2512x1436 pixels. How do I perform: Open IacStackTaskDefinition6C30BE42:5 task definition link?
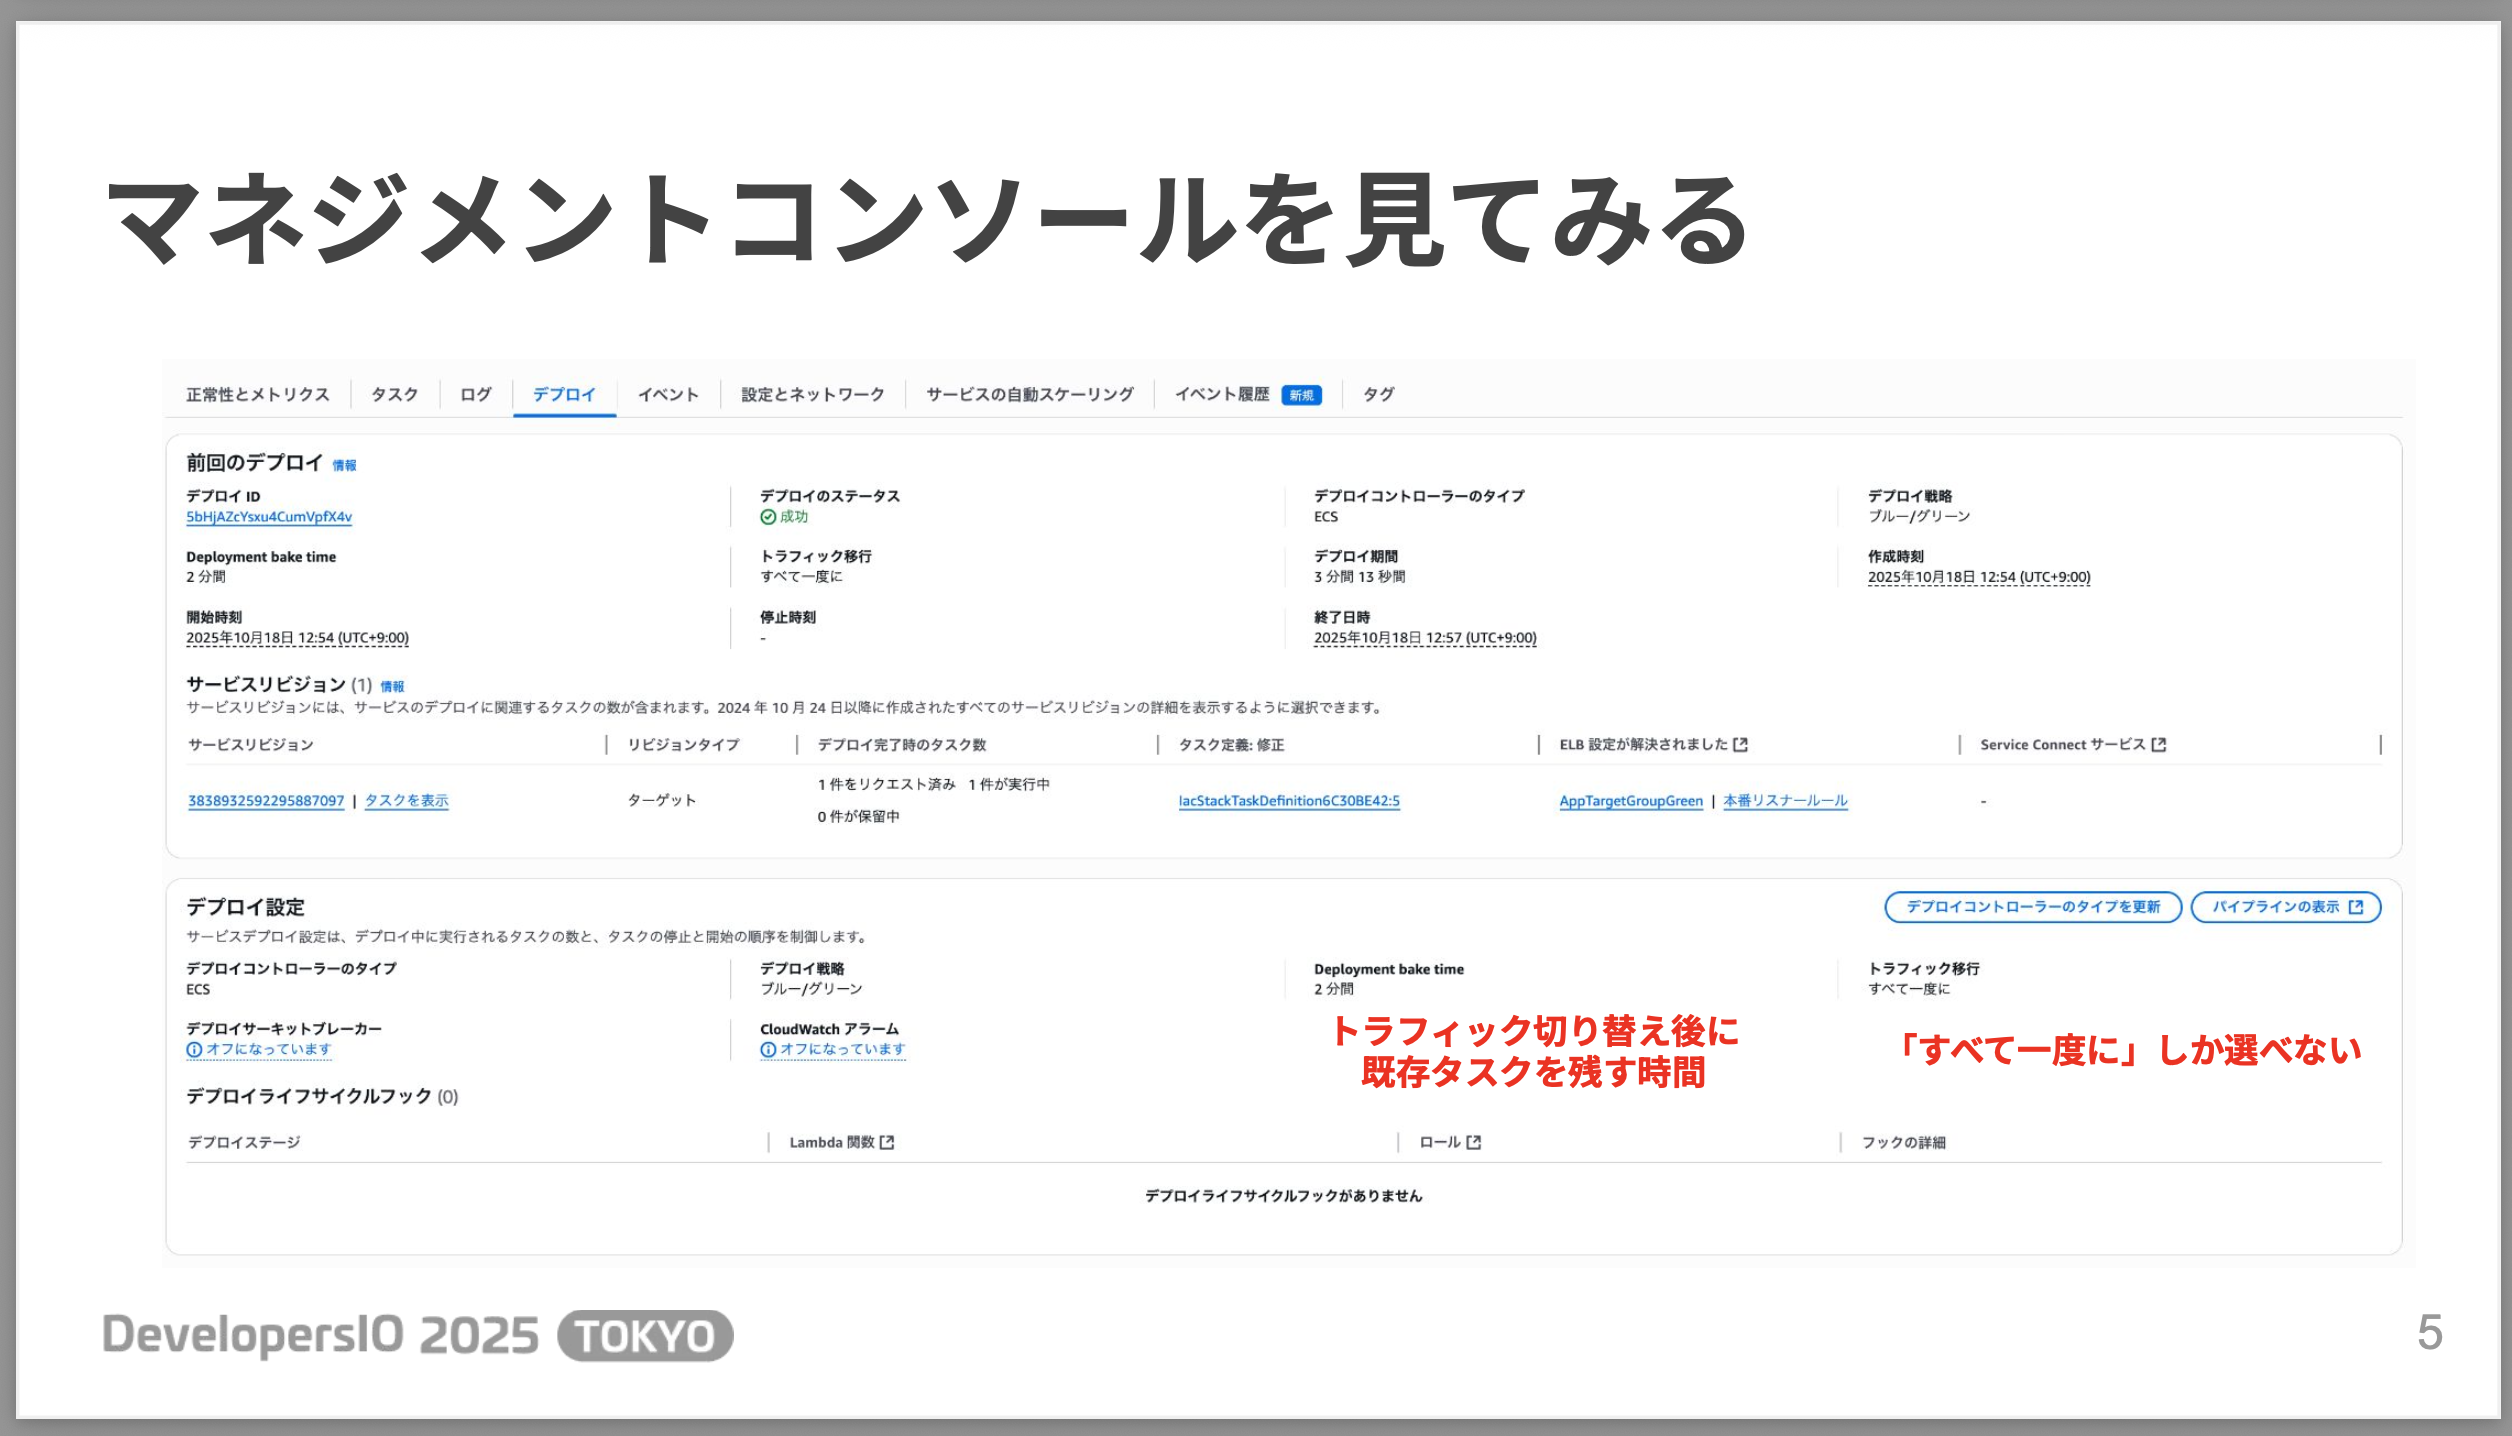(1289, 801)
